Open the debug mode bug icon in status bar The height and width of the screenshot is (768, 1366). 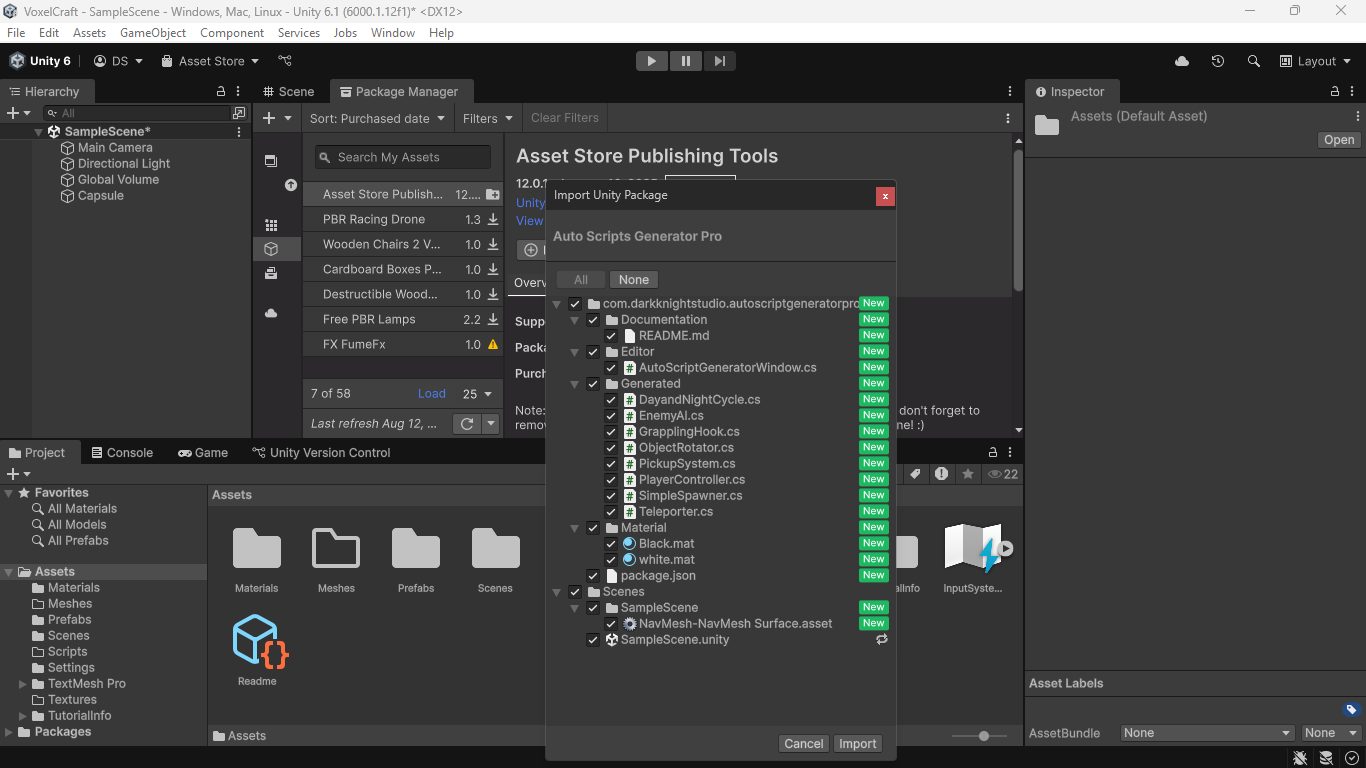coord(1300,758)
